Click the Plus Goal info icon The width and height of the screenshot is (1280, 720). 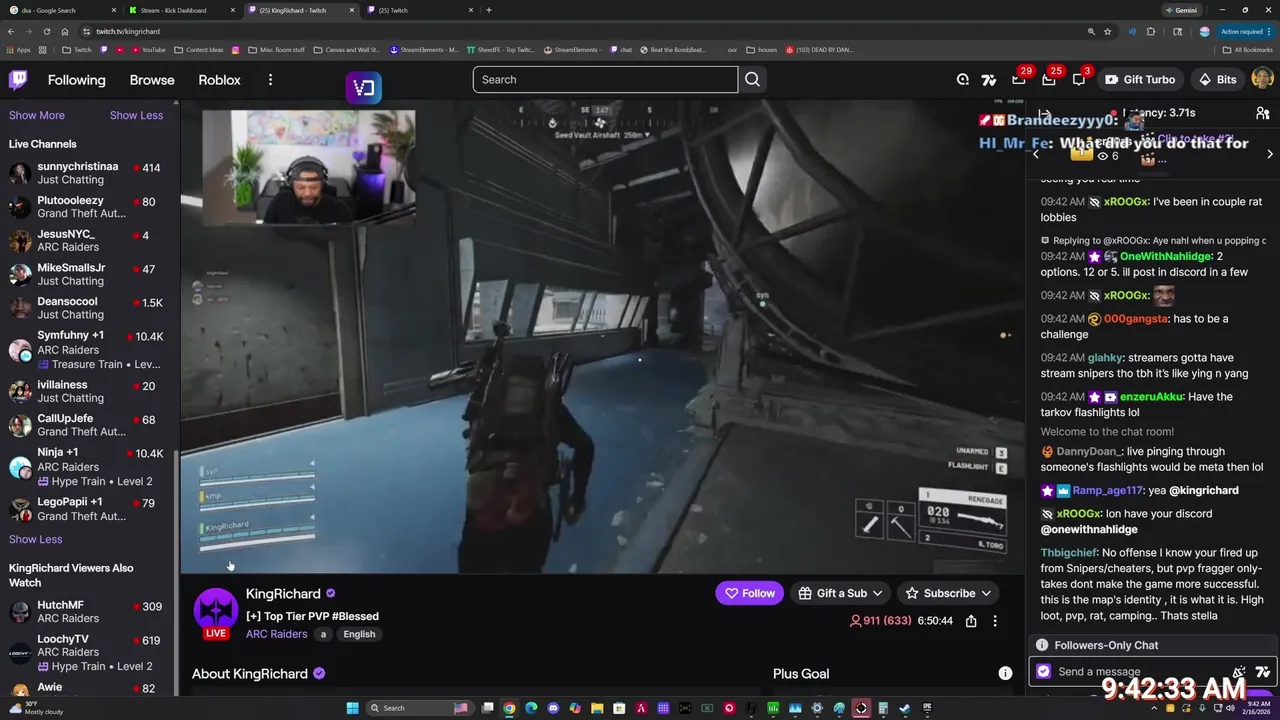1005,673
